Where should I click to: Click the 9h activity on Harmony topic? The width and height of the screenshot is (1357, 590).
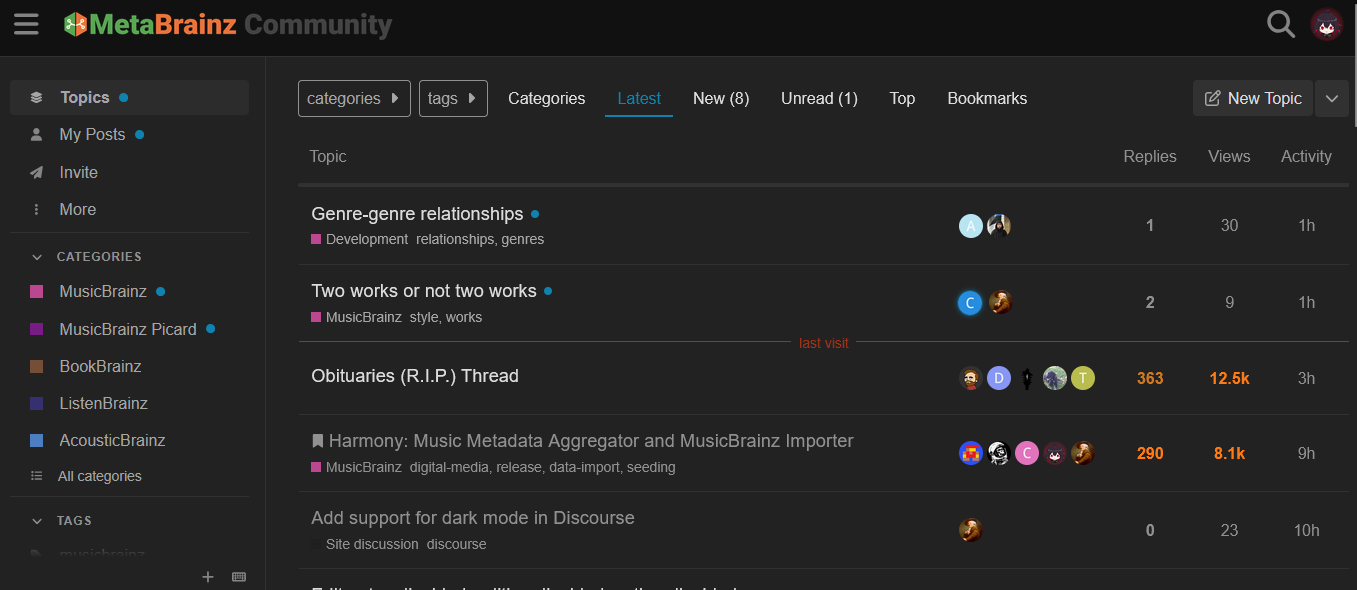click(1306, 453)
